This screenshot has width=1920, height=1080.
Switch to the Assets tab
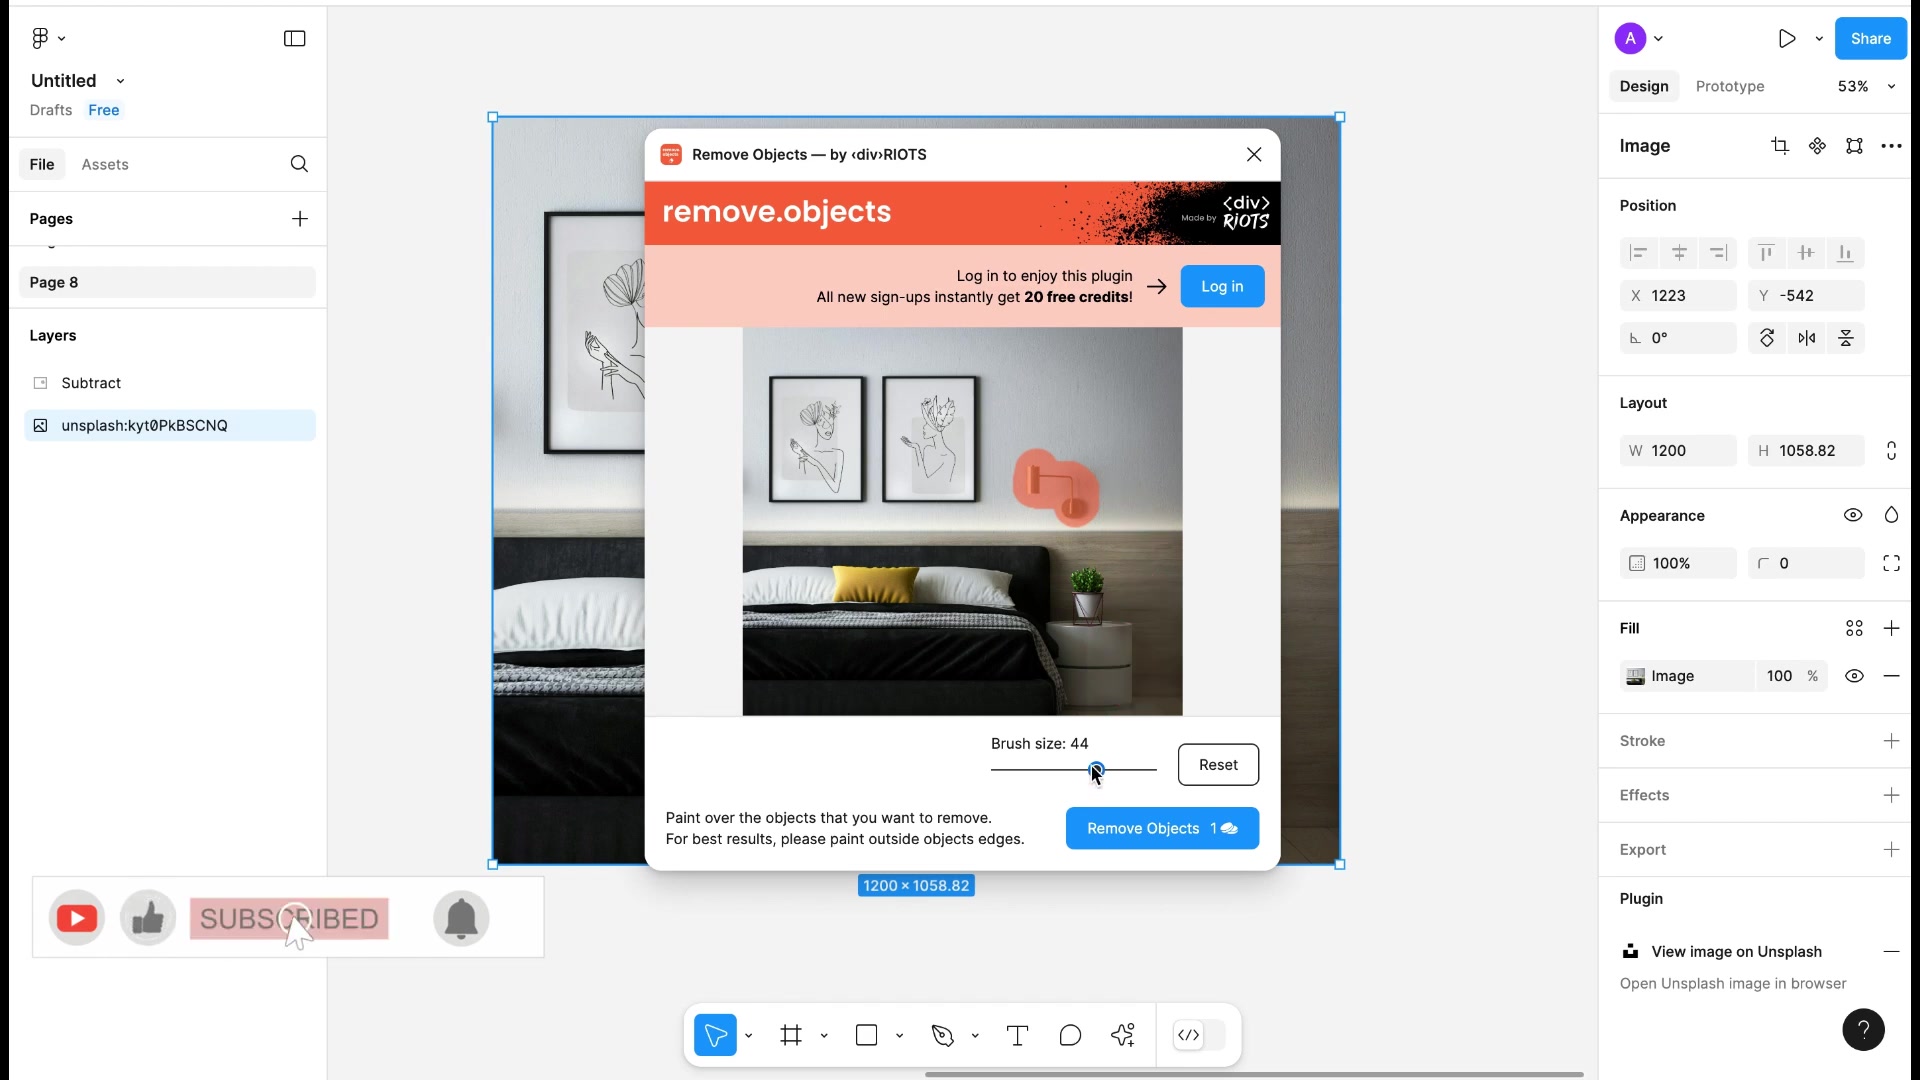pos(105,164)
